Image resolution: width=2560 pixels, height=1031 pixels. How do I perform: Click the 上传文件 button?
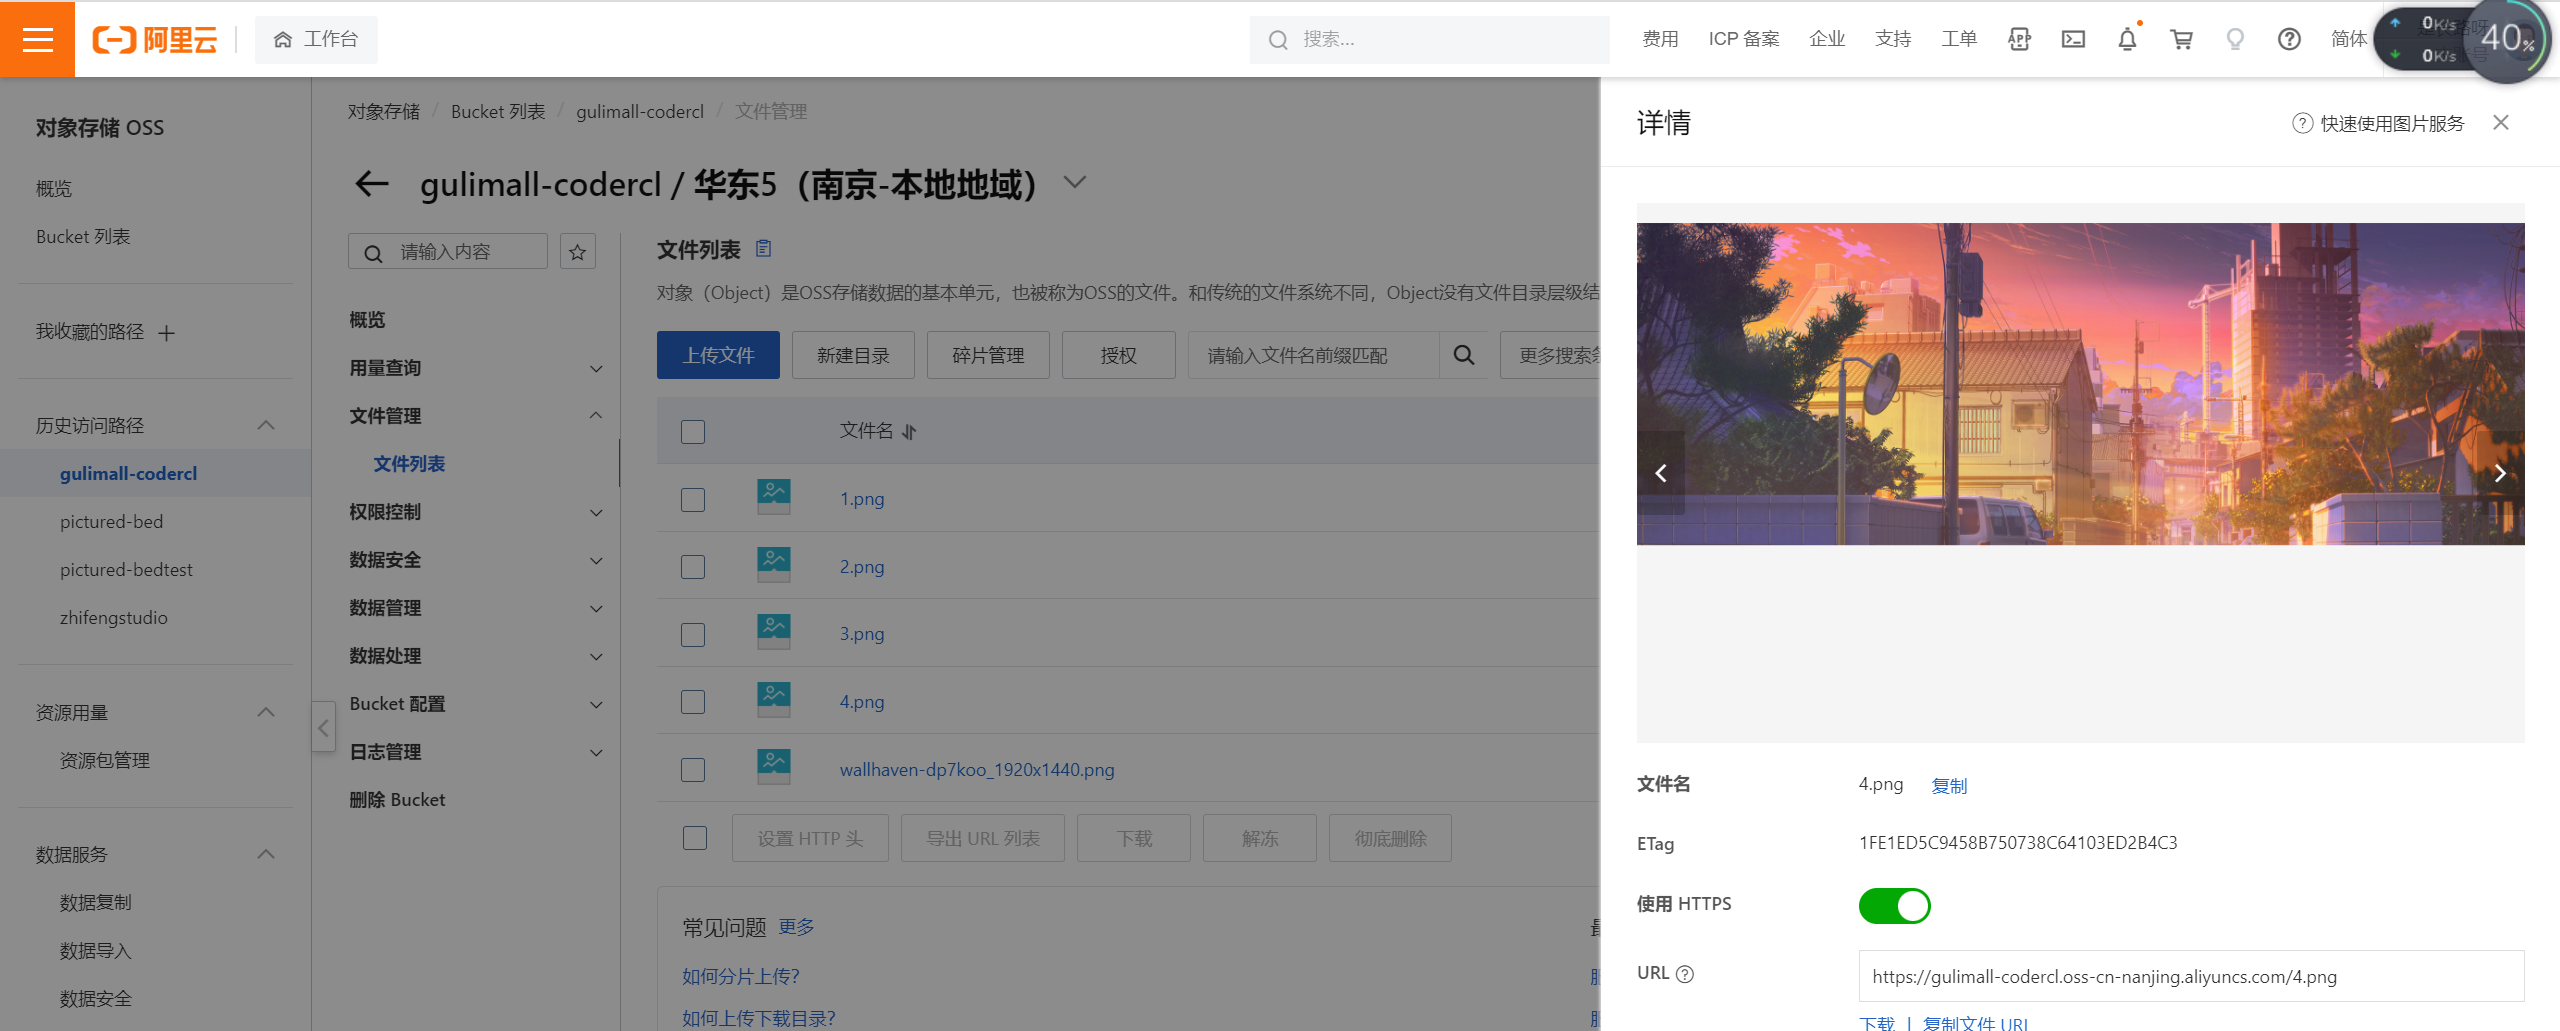pyautogui.click(x=718, y=355)
